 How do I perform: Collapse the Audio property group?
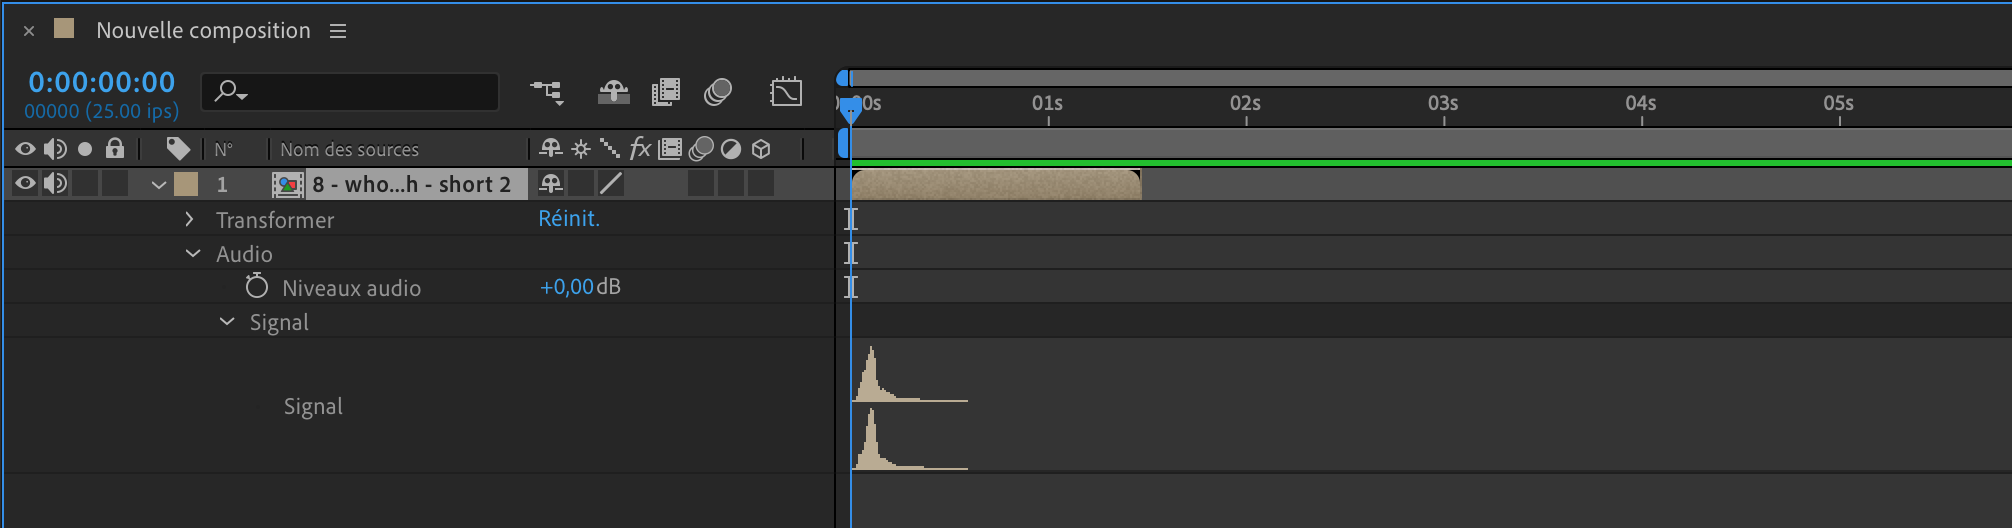[x=193, y=253]
